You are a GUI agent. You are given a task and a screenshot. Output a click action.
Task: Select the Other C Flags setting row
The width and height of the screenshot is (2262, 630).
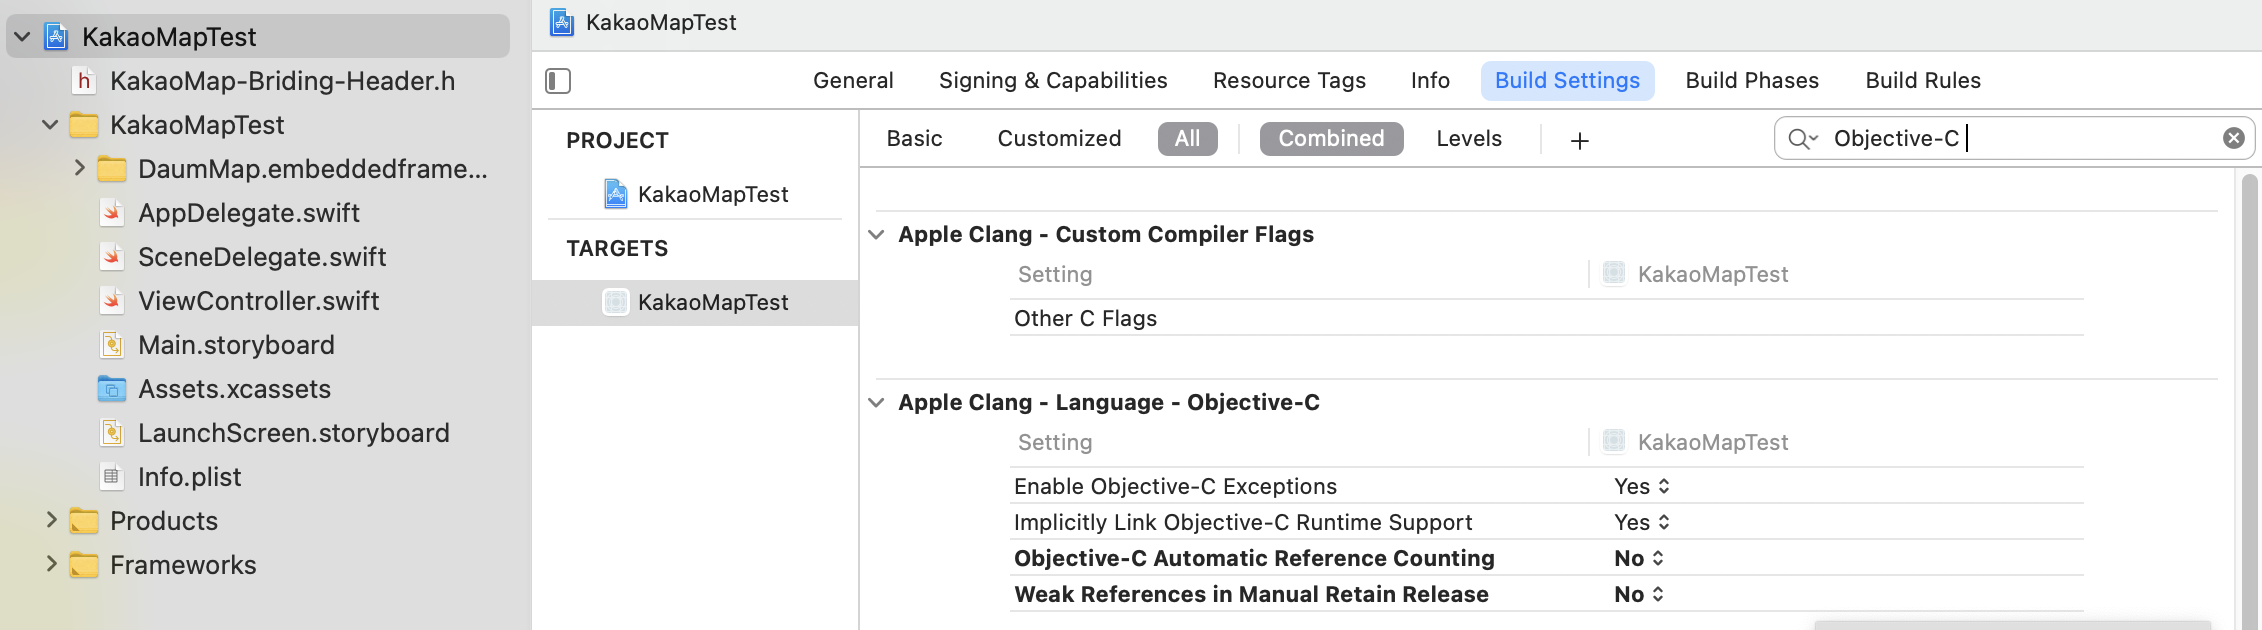coord(1546,318)
